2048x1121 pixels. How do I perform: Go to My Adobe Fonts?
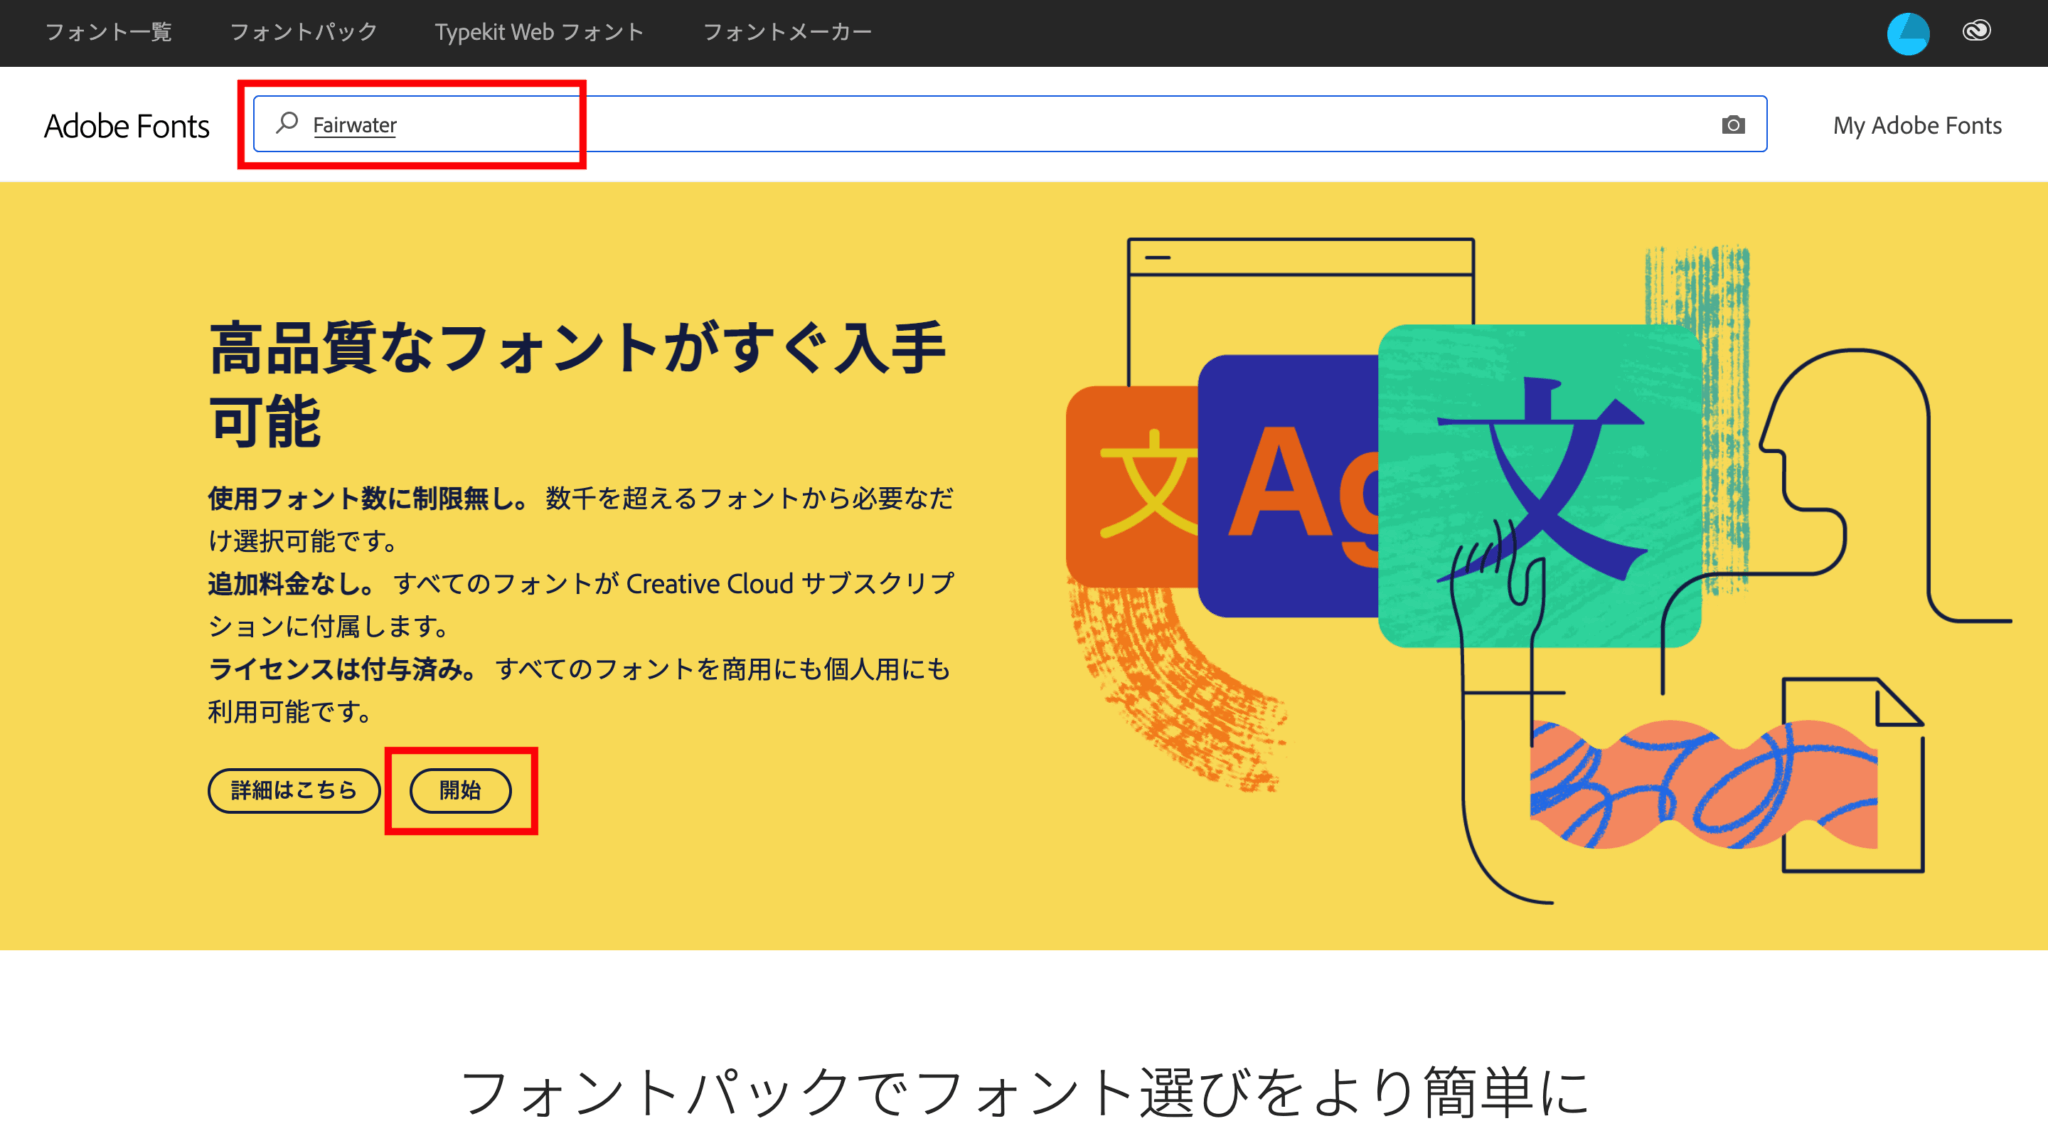tap(1916, 125)
